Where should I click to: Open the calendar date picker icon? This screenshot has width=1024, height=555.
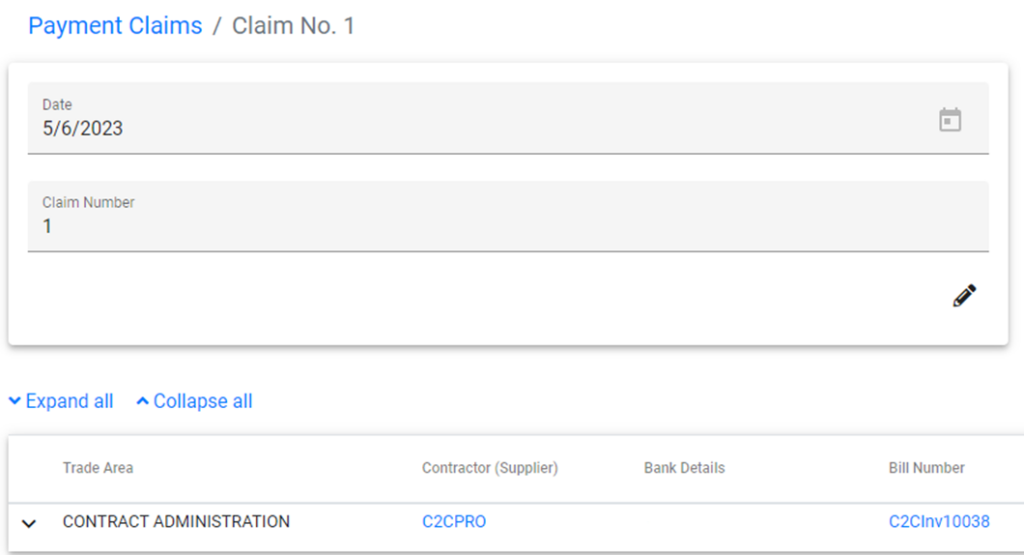pyautogui.click(x=949, y=120)
